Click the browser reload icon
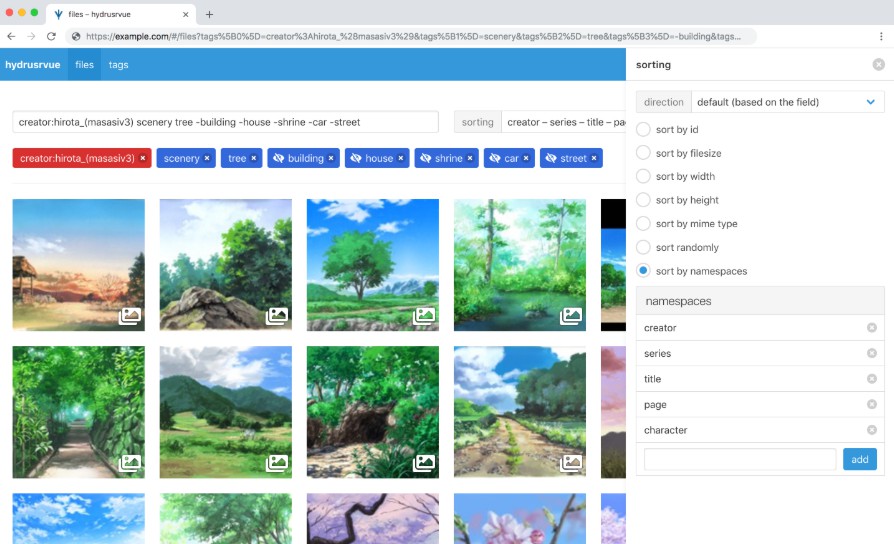Screen dimensions: 894x544 click(50, 36)
